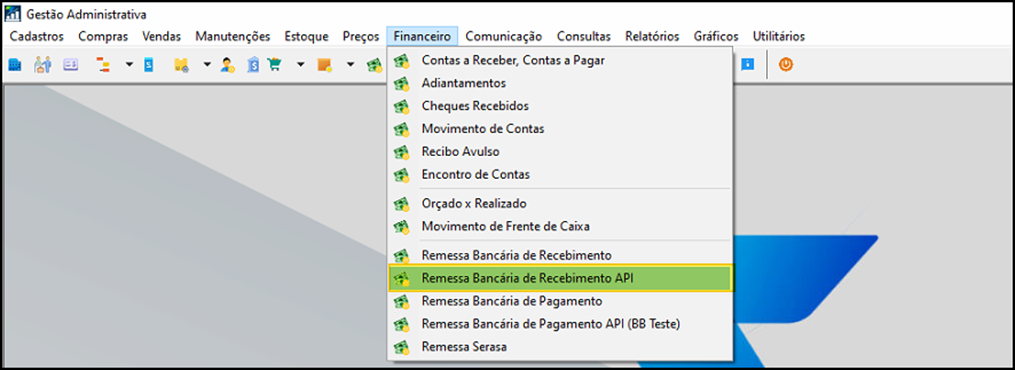
Task: Click the orange sticky note icon
Action: click(x=324, y=65)
